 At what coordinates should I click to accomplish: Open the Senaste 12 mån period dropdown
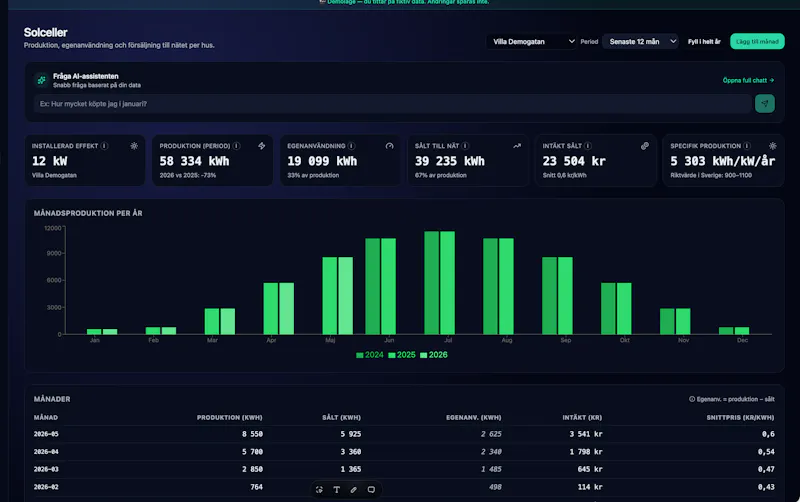click(640, 41)
